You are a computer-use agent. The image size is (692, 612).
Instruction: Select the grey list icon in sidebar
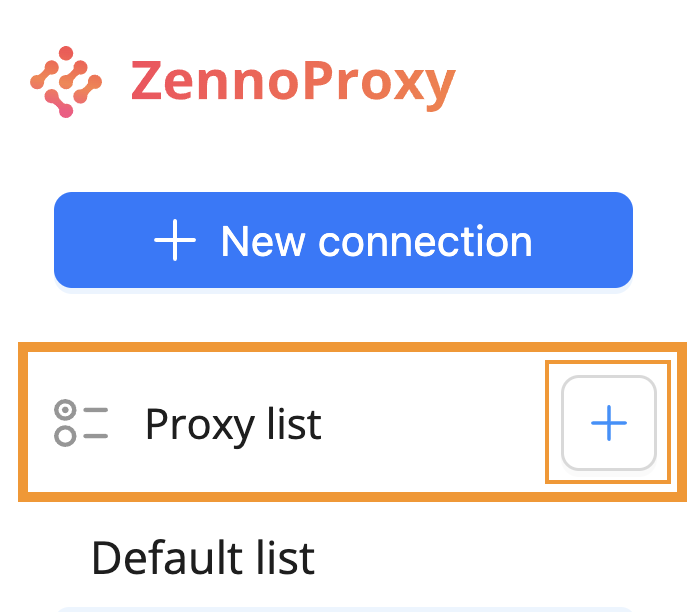(80, 423)
